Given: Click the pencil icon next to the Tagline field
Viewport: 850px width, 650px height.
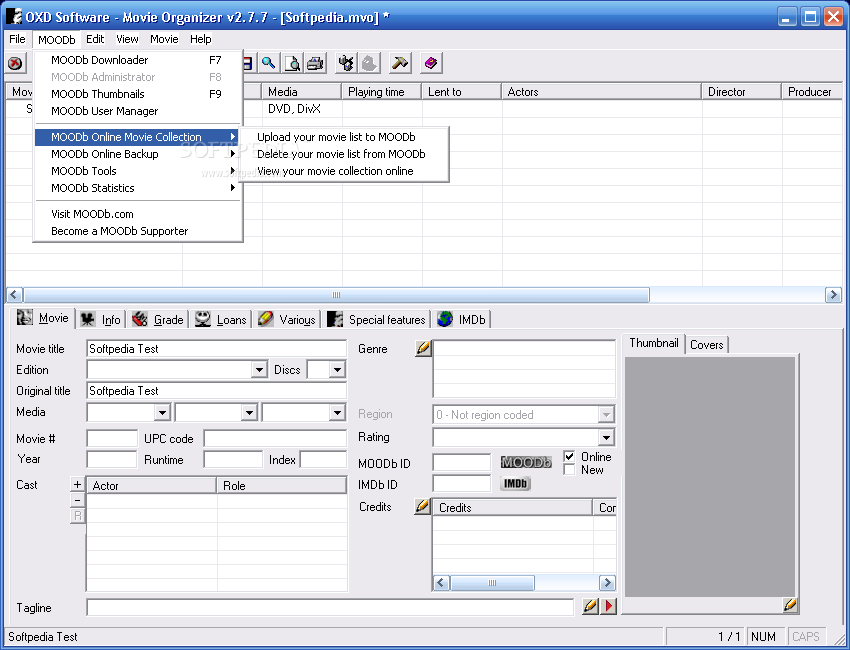Looking at the screenshot, I should [x=590, y=606].
